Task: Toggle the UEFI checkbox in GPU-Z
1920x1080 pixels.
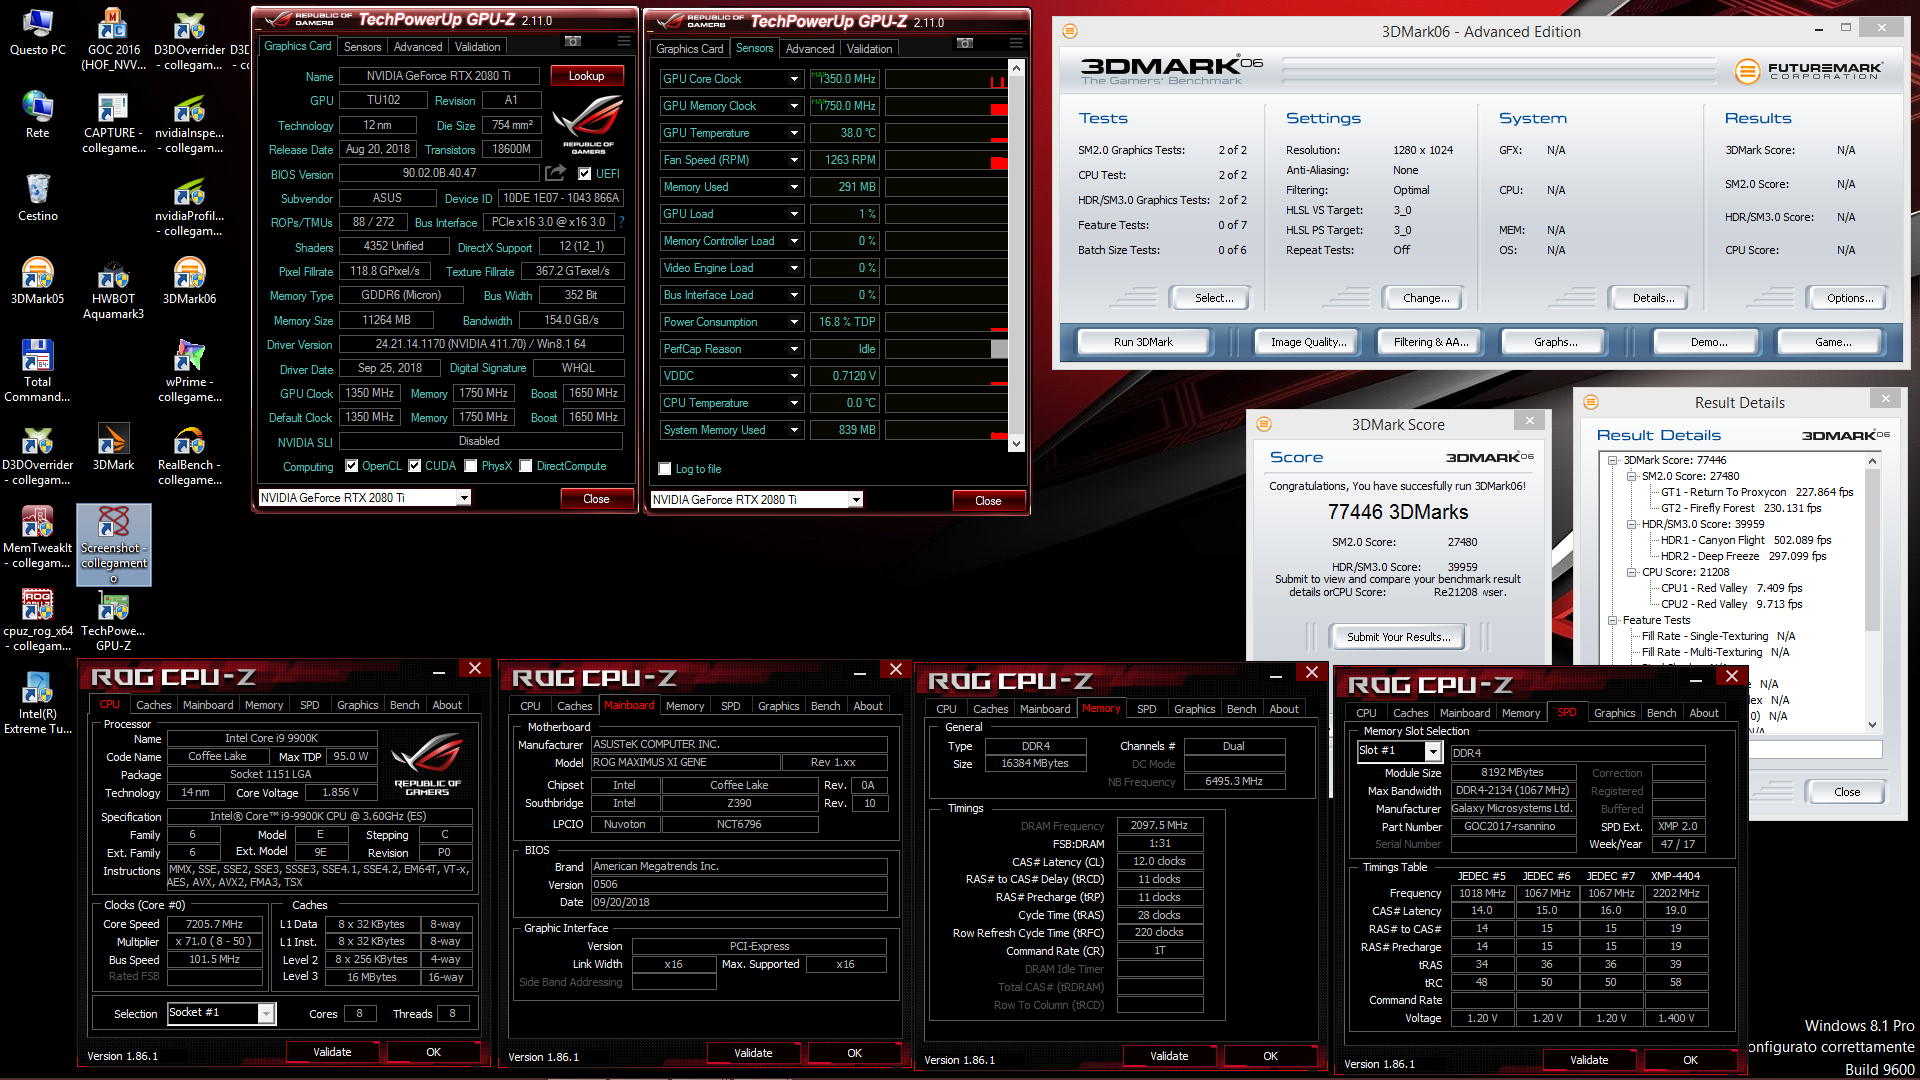Action: [x=584, y=173]
